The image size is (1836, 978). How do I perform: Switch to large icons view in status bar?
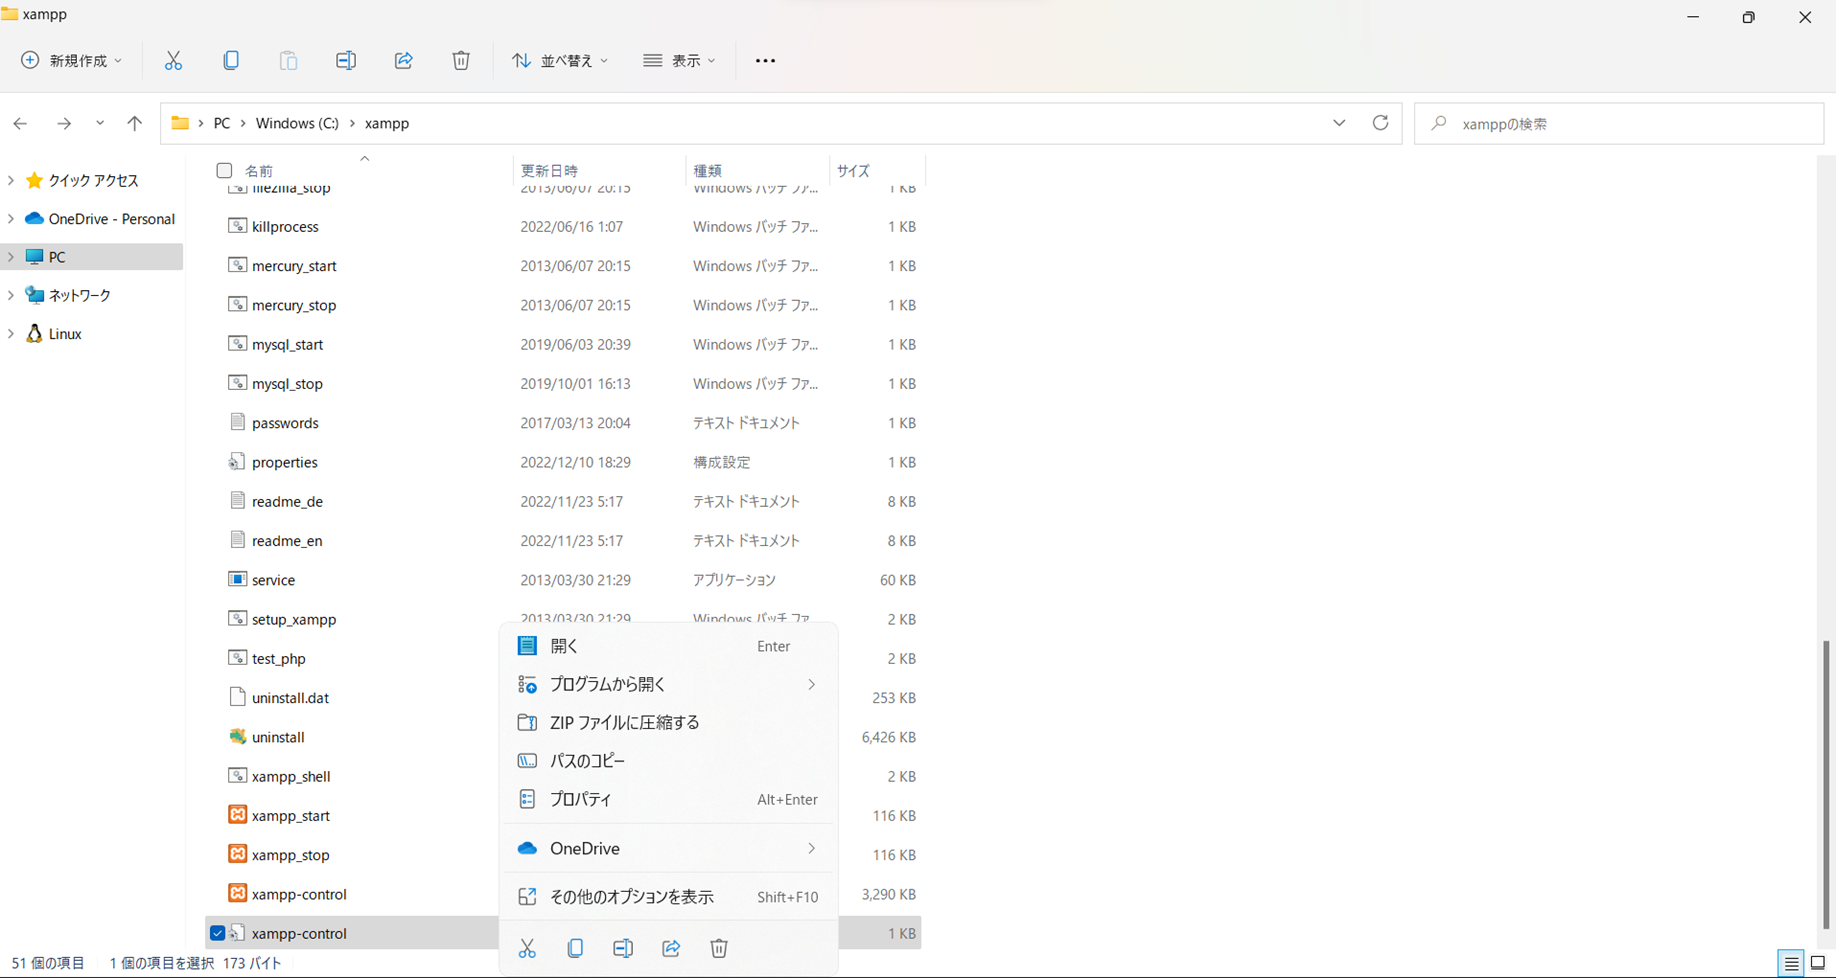point(1818,963)
